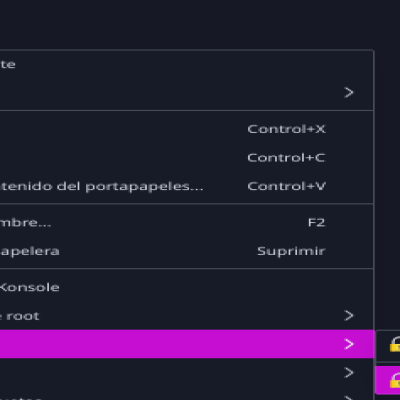Click the padlock icon in the highlighted submenu entry
Screen dimensions: 400x400
coord(395,381)
